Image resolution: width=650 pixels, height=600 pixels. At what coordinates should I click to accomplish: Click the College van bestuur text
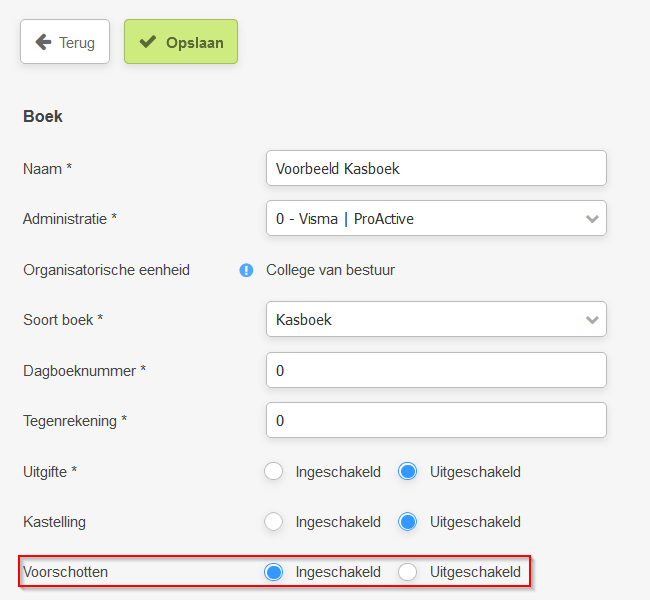(330, 270)
